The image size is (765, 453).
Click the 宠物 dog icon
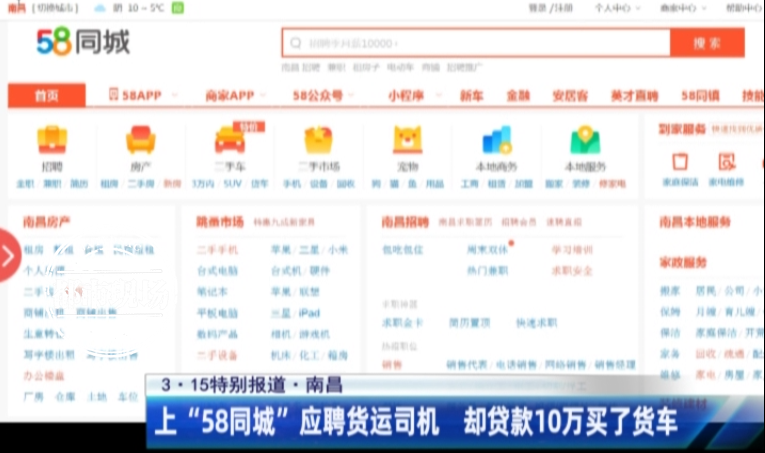407,140
